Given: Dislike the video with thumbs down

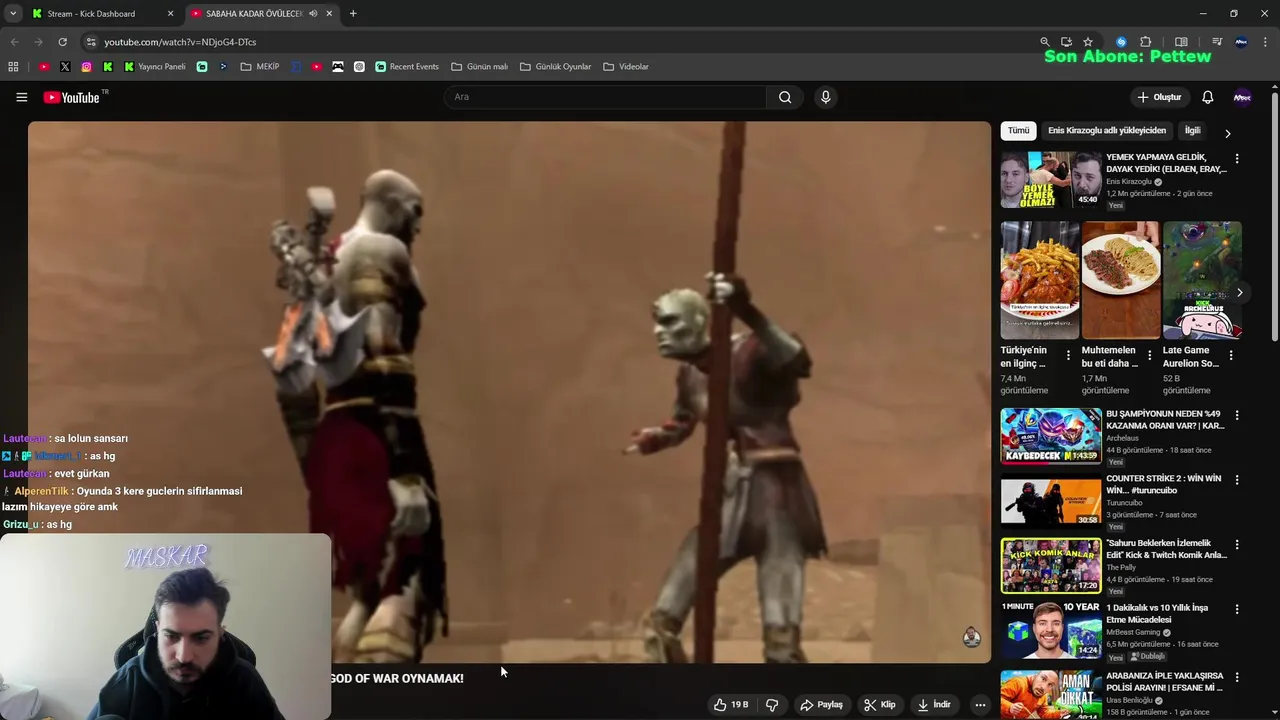Looking at the screenshot, I should [772, 705].
